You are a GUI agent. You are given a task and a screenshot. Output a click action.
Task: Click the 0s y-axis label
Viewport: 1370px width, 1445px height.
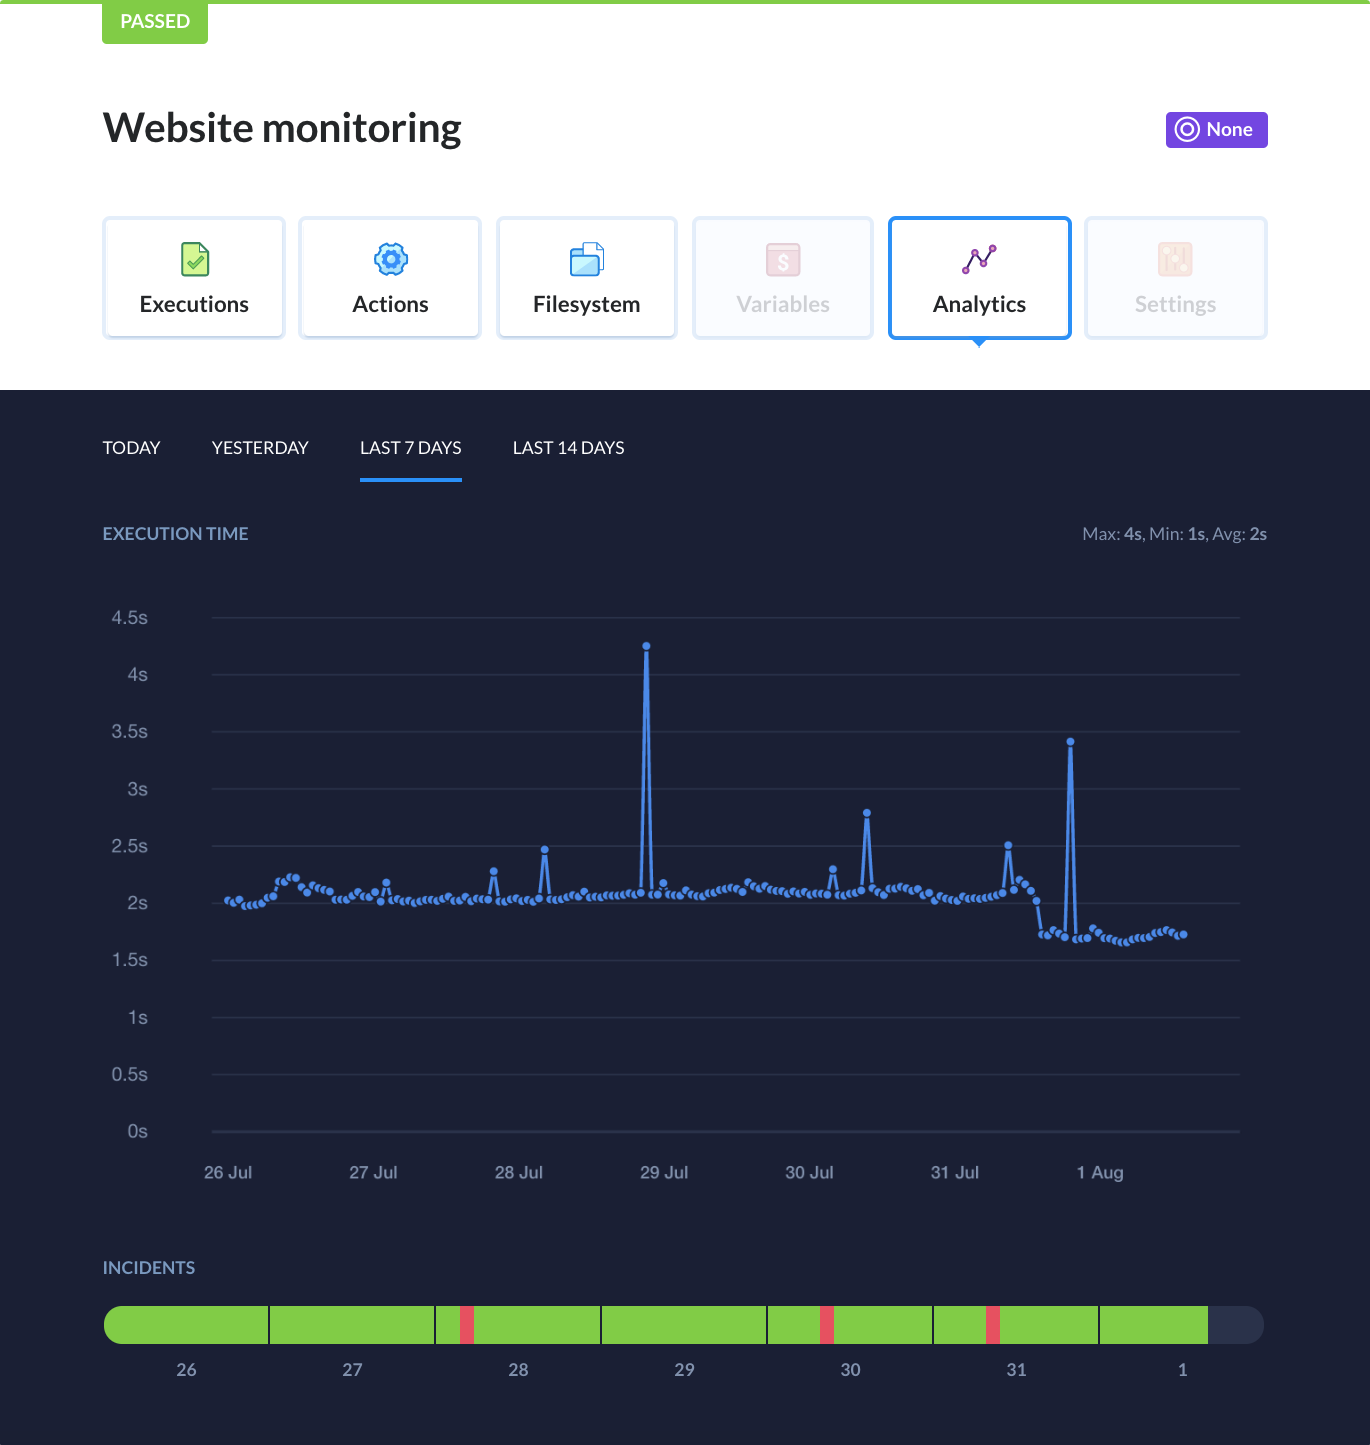pos(138,1131)
